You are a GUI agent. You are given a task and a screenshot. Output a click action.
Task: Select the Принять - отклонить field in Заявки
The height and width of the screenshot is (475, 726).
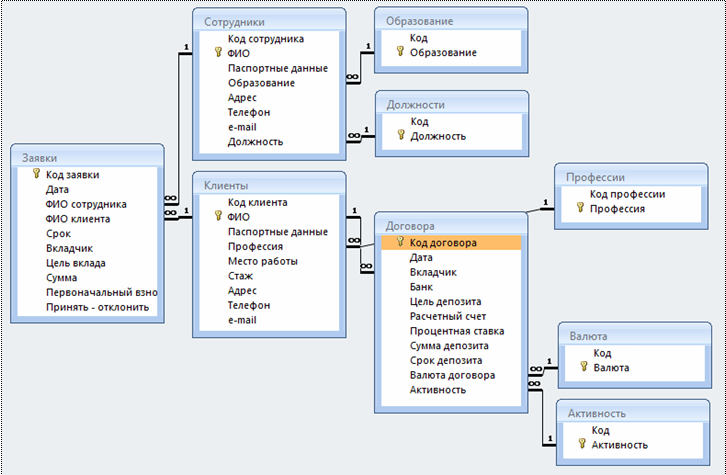97,308
